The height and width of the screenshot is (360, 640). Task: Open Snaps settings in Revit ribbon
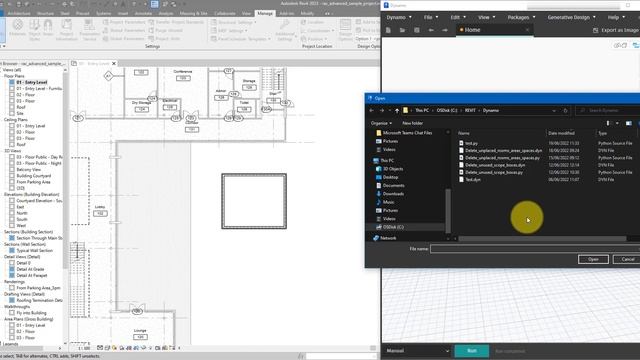click(48, 29)
